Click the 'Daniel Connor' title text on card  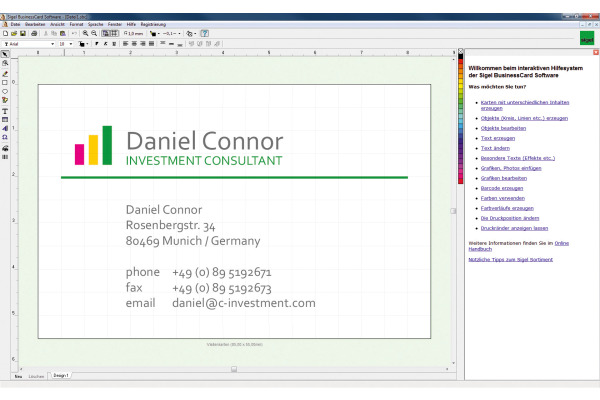coord(204,141)
